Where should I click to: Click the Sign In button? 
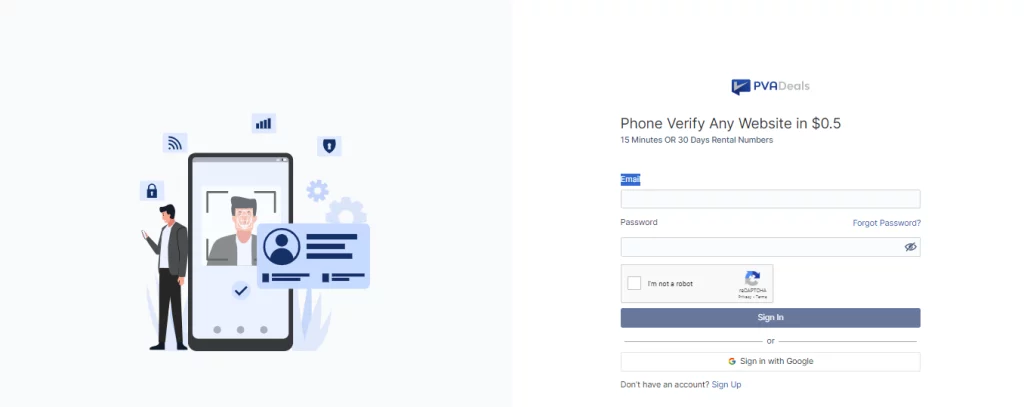click(x=770, y=317)
